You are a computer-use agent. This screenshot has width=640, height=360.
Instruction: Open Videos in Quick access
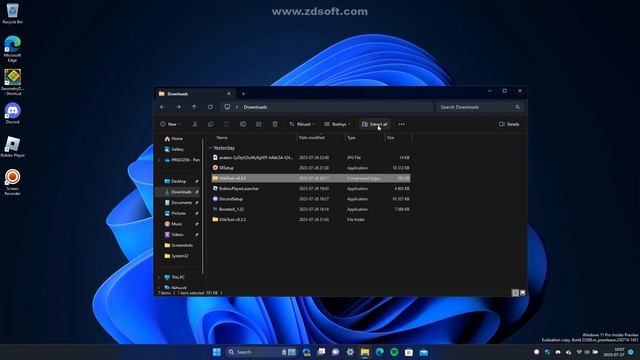pyautogui.click(x=177, y=234)
